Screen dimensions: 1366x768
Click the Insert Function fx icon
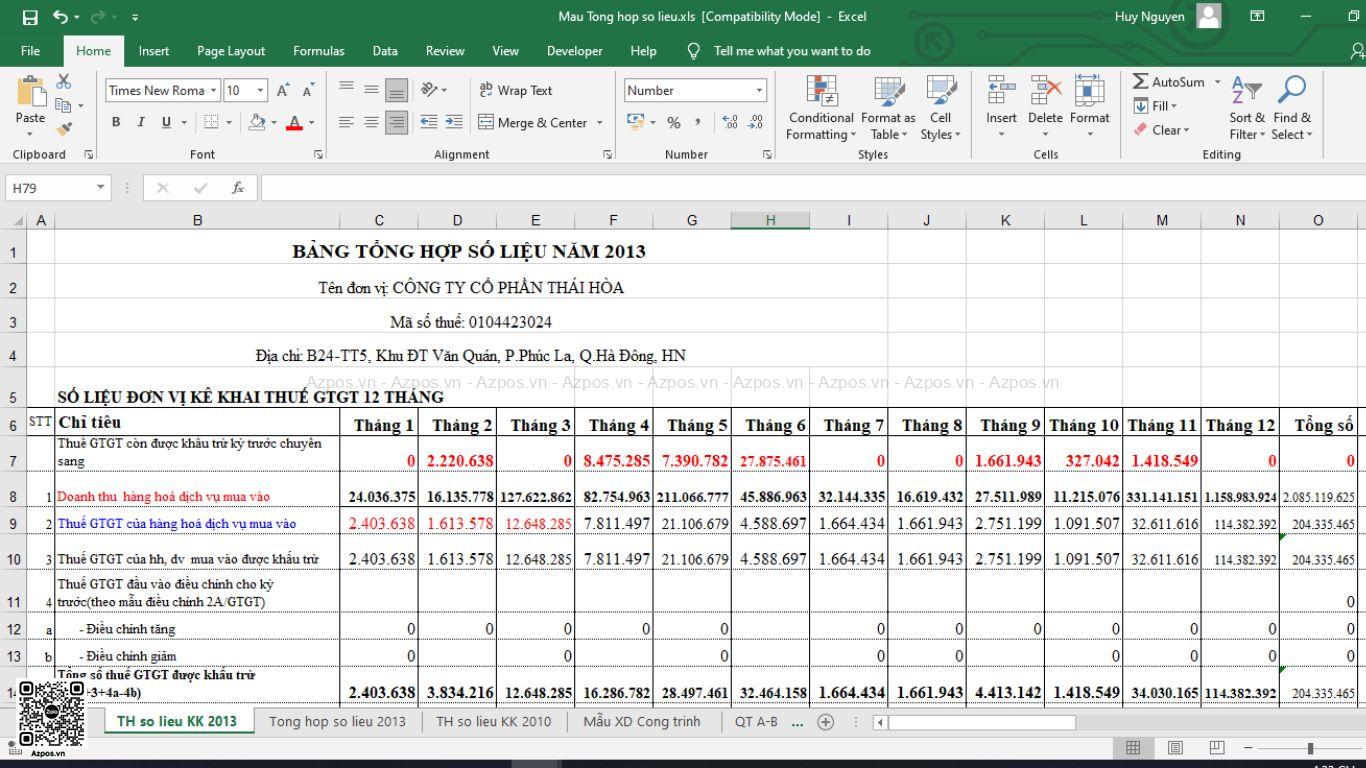[238, 188]
